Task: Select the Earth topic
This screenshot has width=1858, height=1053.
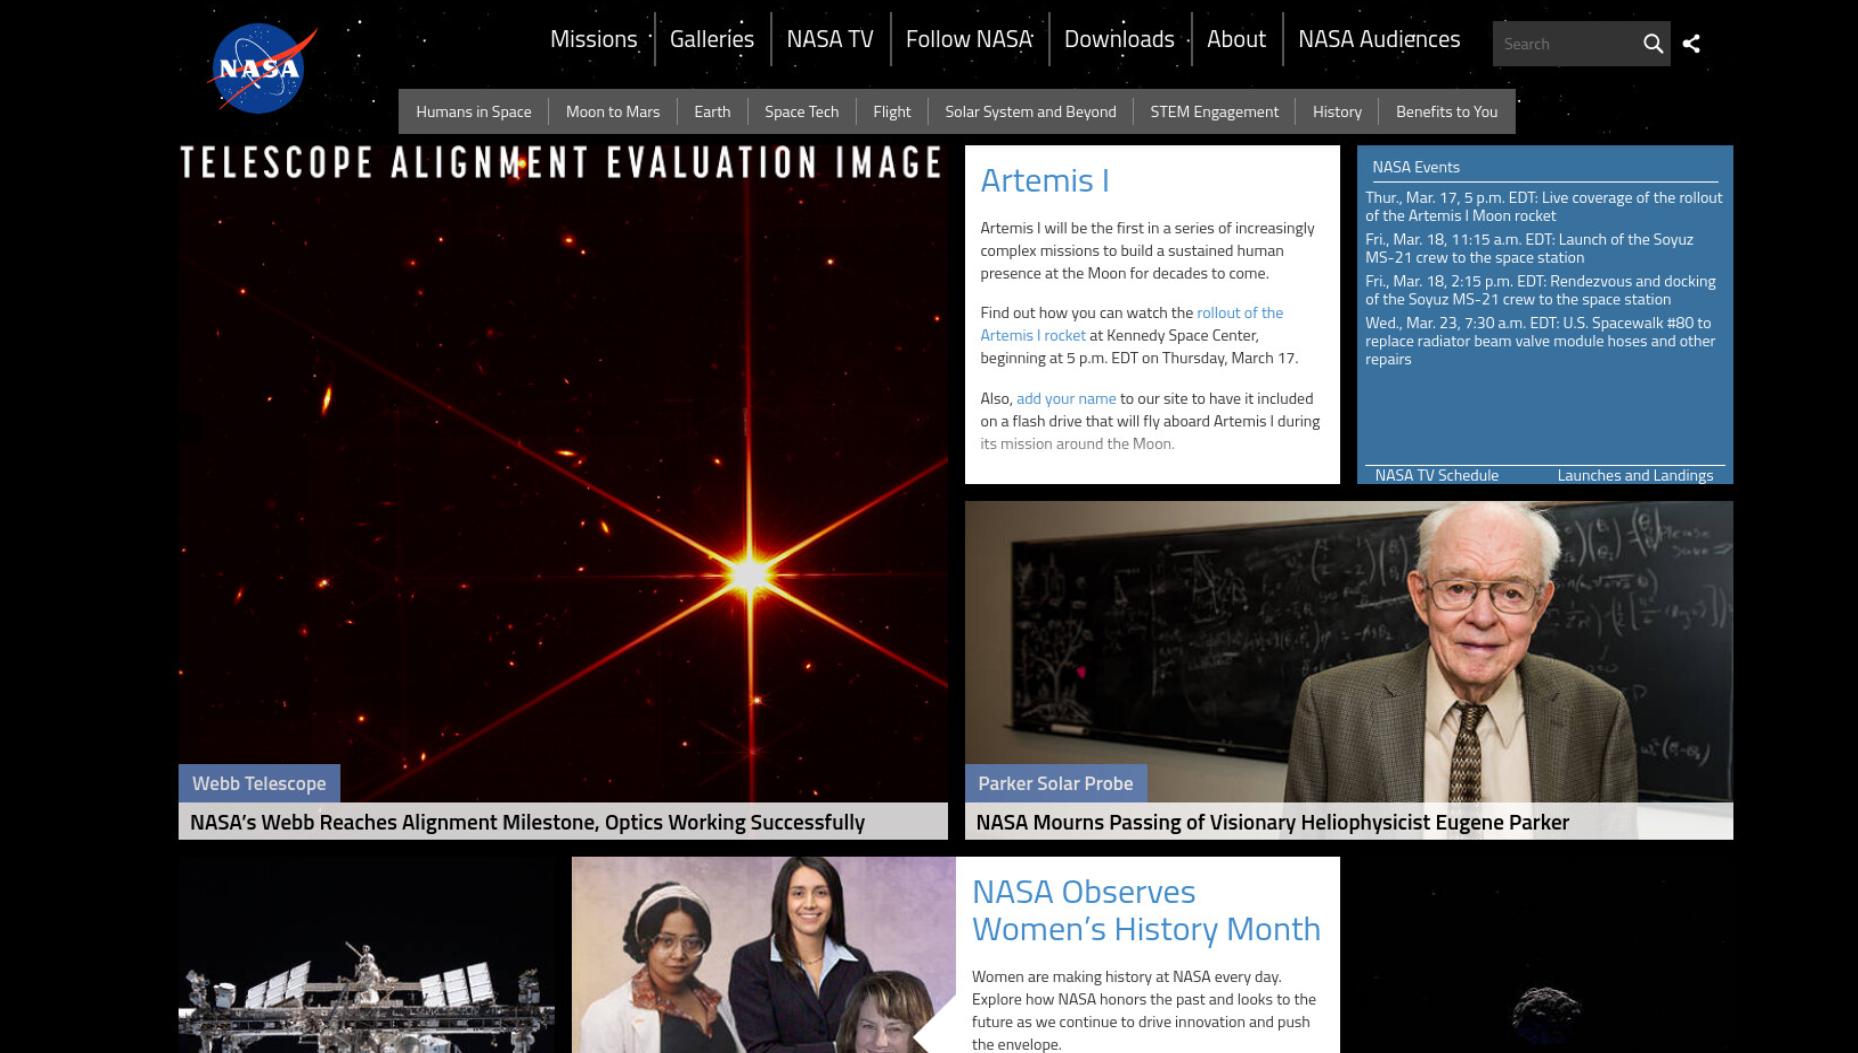Action: 712,112
